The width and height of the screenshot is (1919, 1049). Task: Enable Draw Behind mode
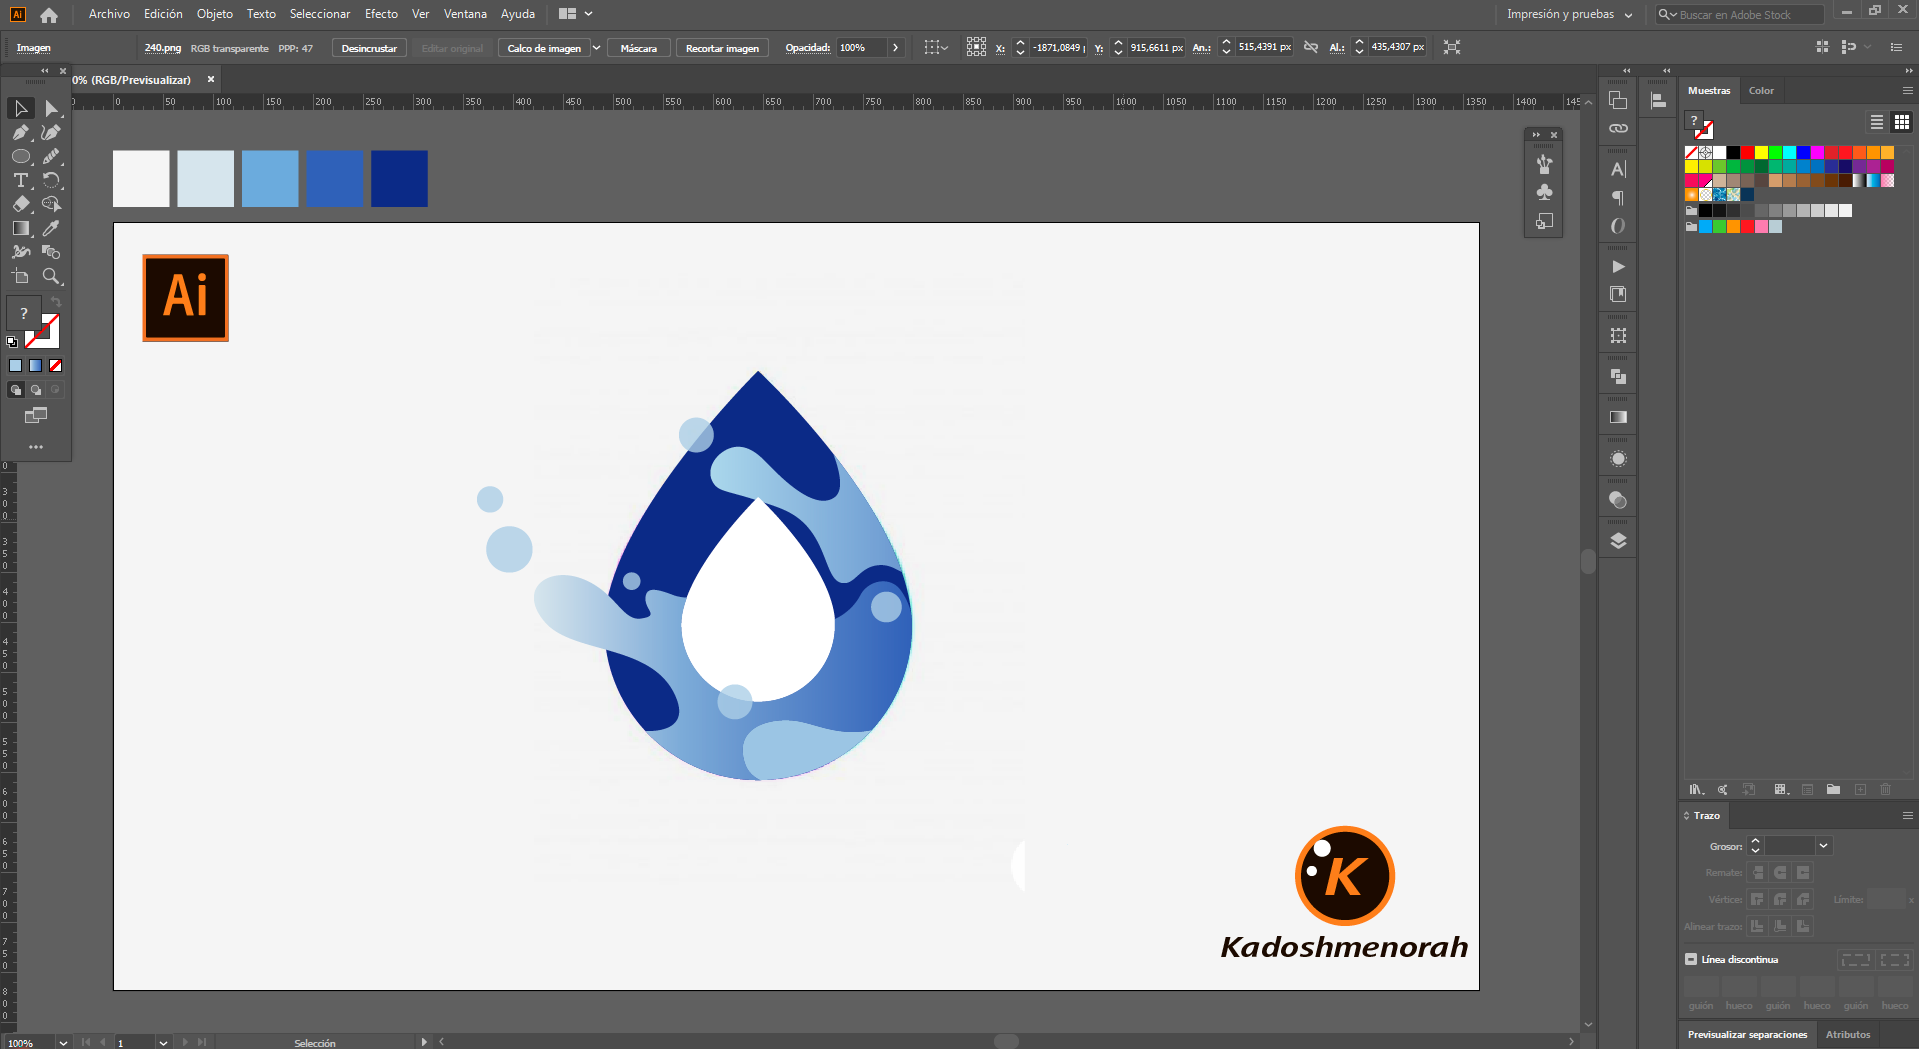pyautogui.click(x=35, y=390)
